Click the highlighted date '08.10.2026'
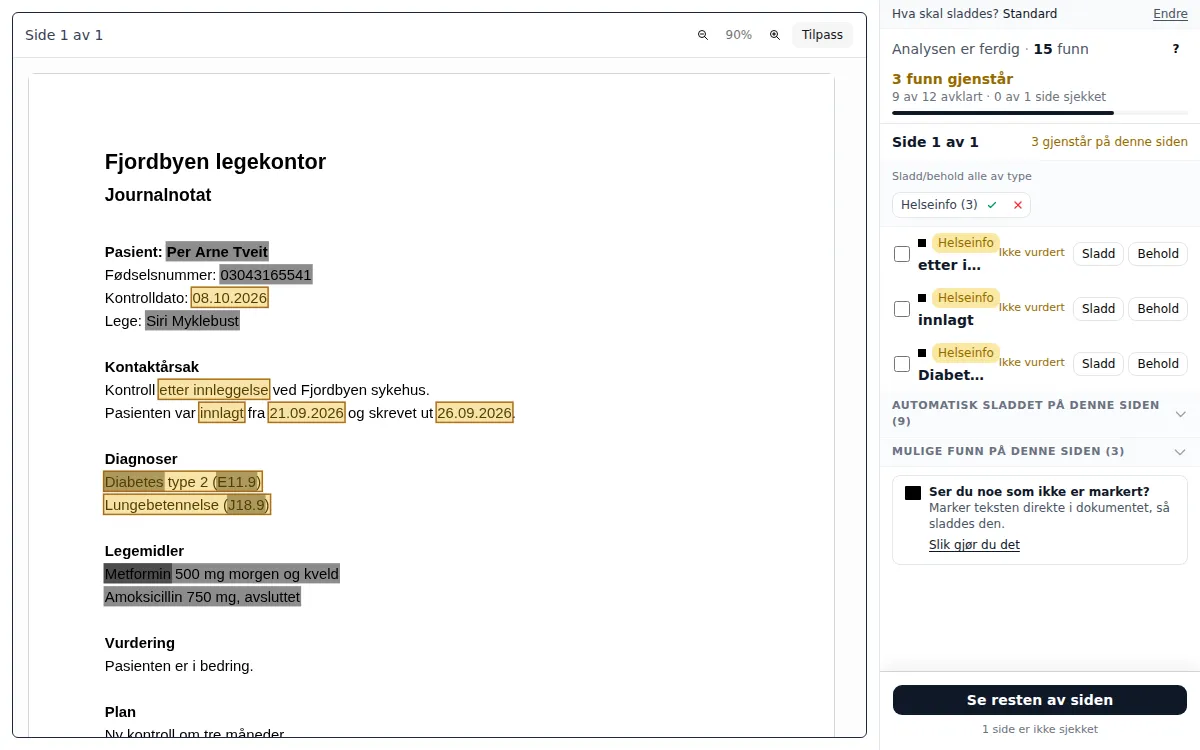 coord(230,298)
